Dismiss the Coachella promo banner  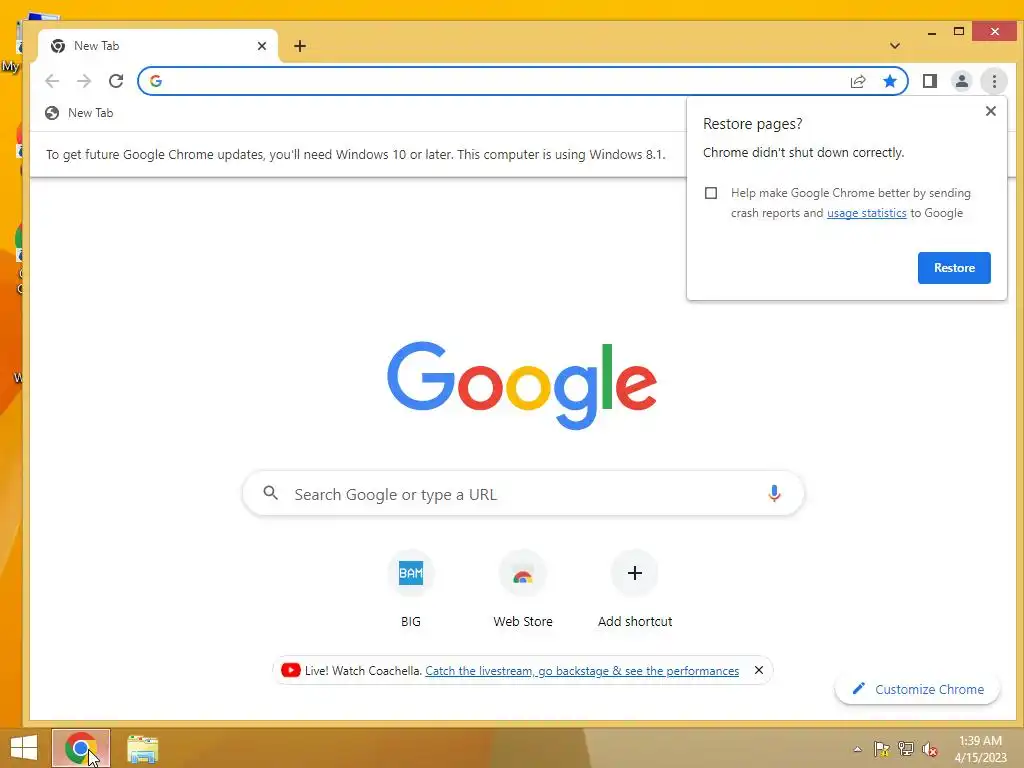(758, 670)
